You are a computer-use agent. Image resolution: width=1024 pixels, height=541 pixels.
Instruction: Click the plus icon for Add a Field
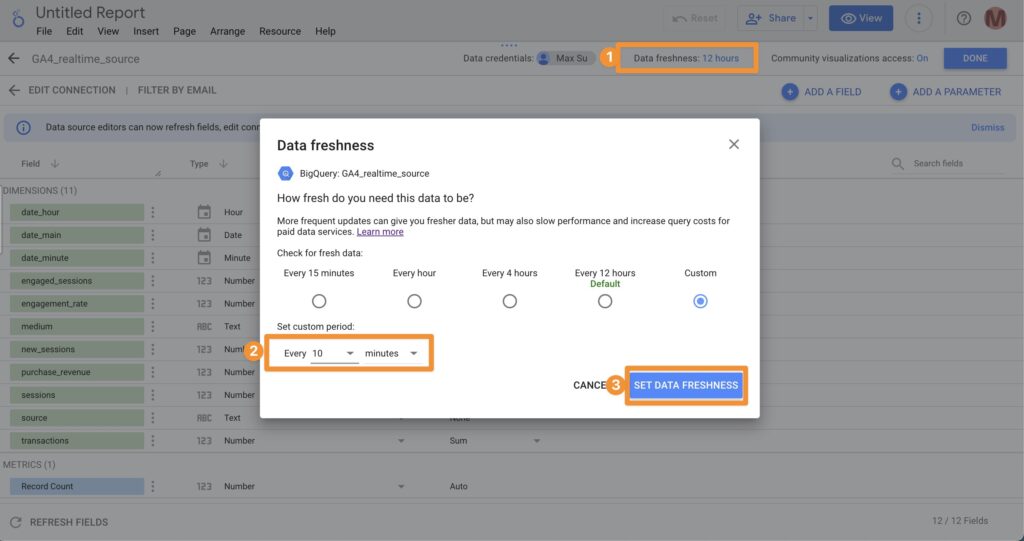pos(790,91)
